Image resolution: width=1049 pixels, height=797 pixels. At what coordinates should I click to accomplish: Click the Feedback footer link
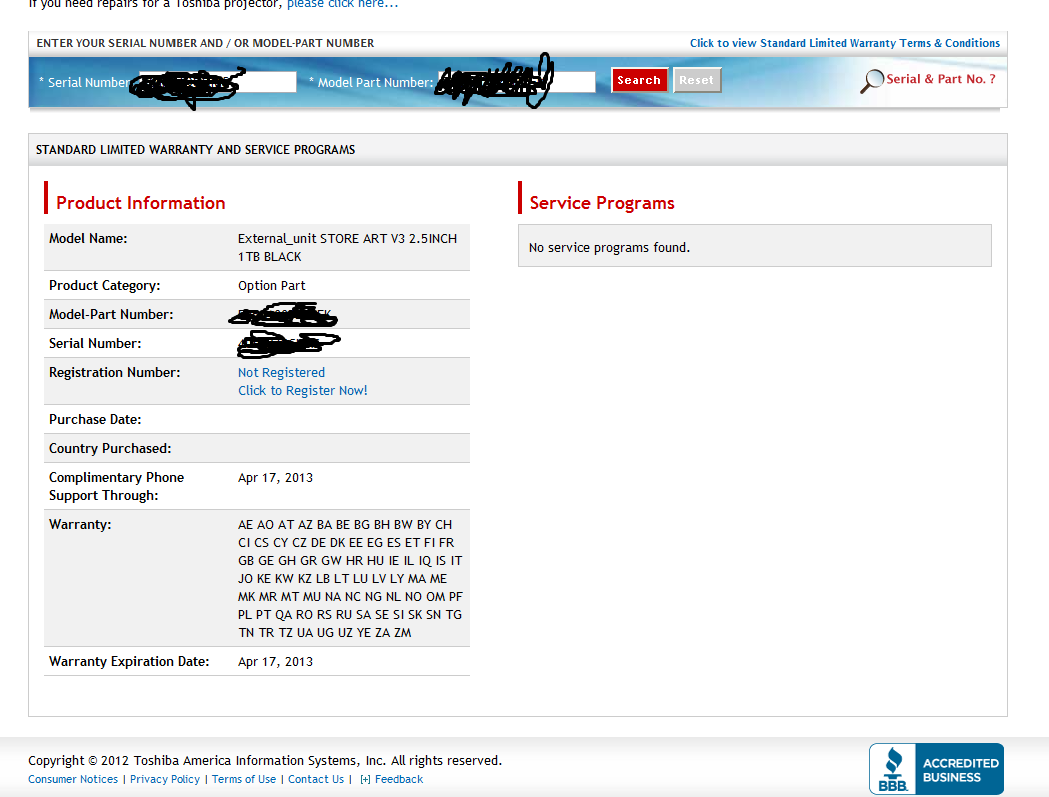pyautogui.click(x=399, y=779)
